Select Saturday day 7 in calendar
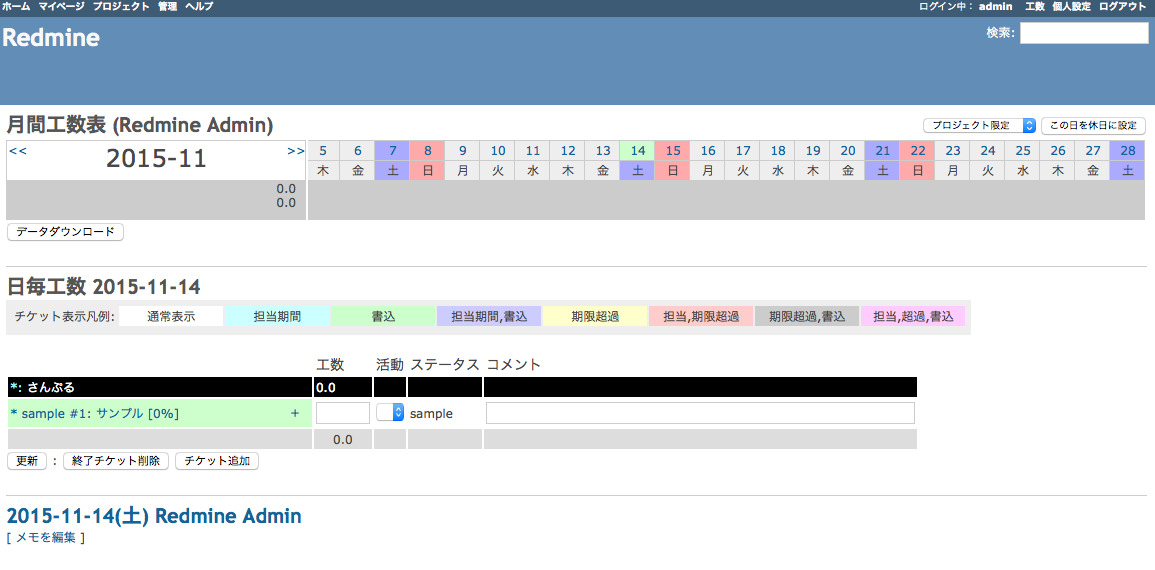The height and width of the screenshot is (570, 1155). pos(393,151)
